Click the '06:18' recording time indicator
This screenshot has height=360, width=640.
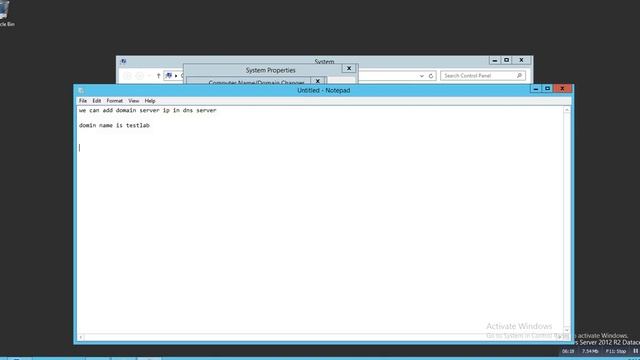tap(568, 351)
